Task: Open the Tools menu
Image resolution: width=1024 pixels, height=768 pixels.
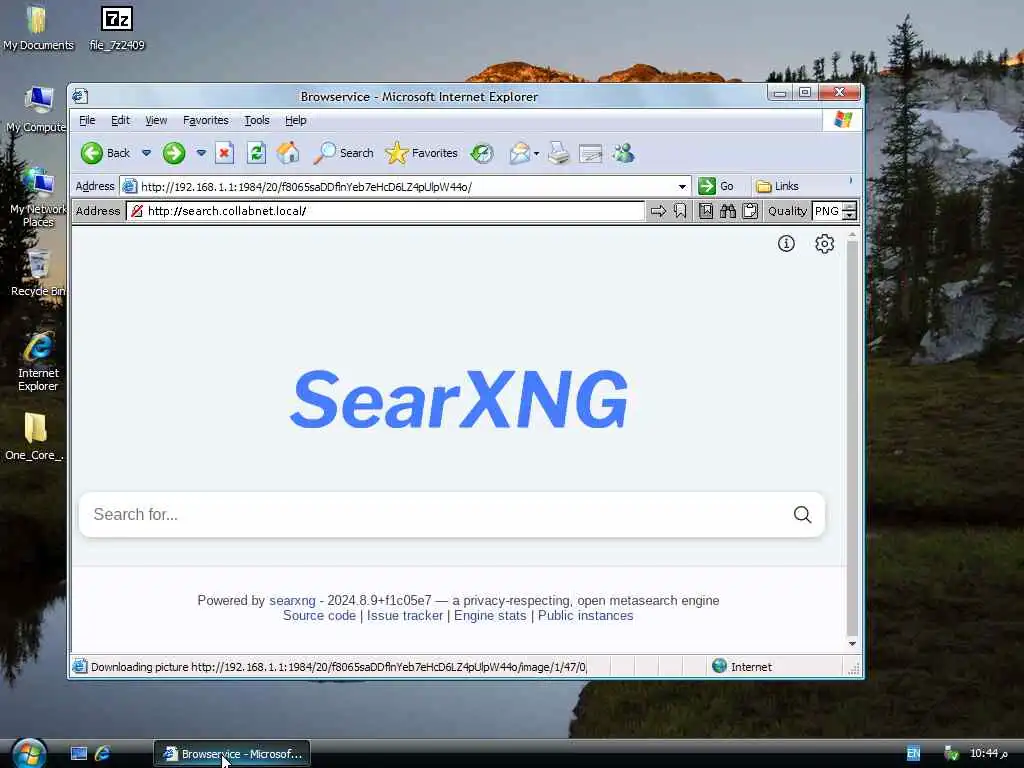Action: pos(257,120)
